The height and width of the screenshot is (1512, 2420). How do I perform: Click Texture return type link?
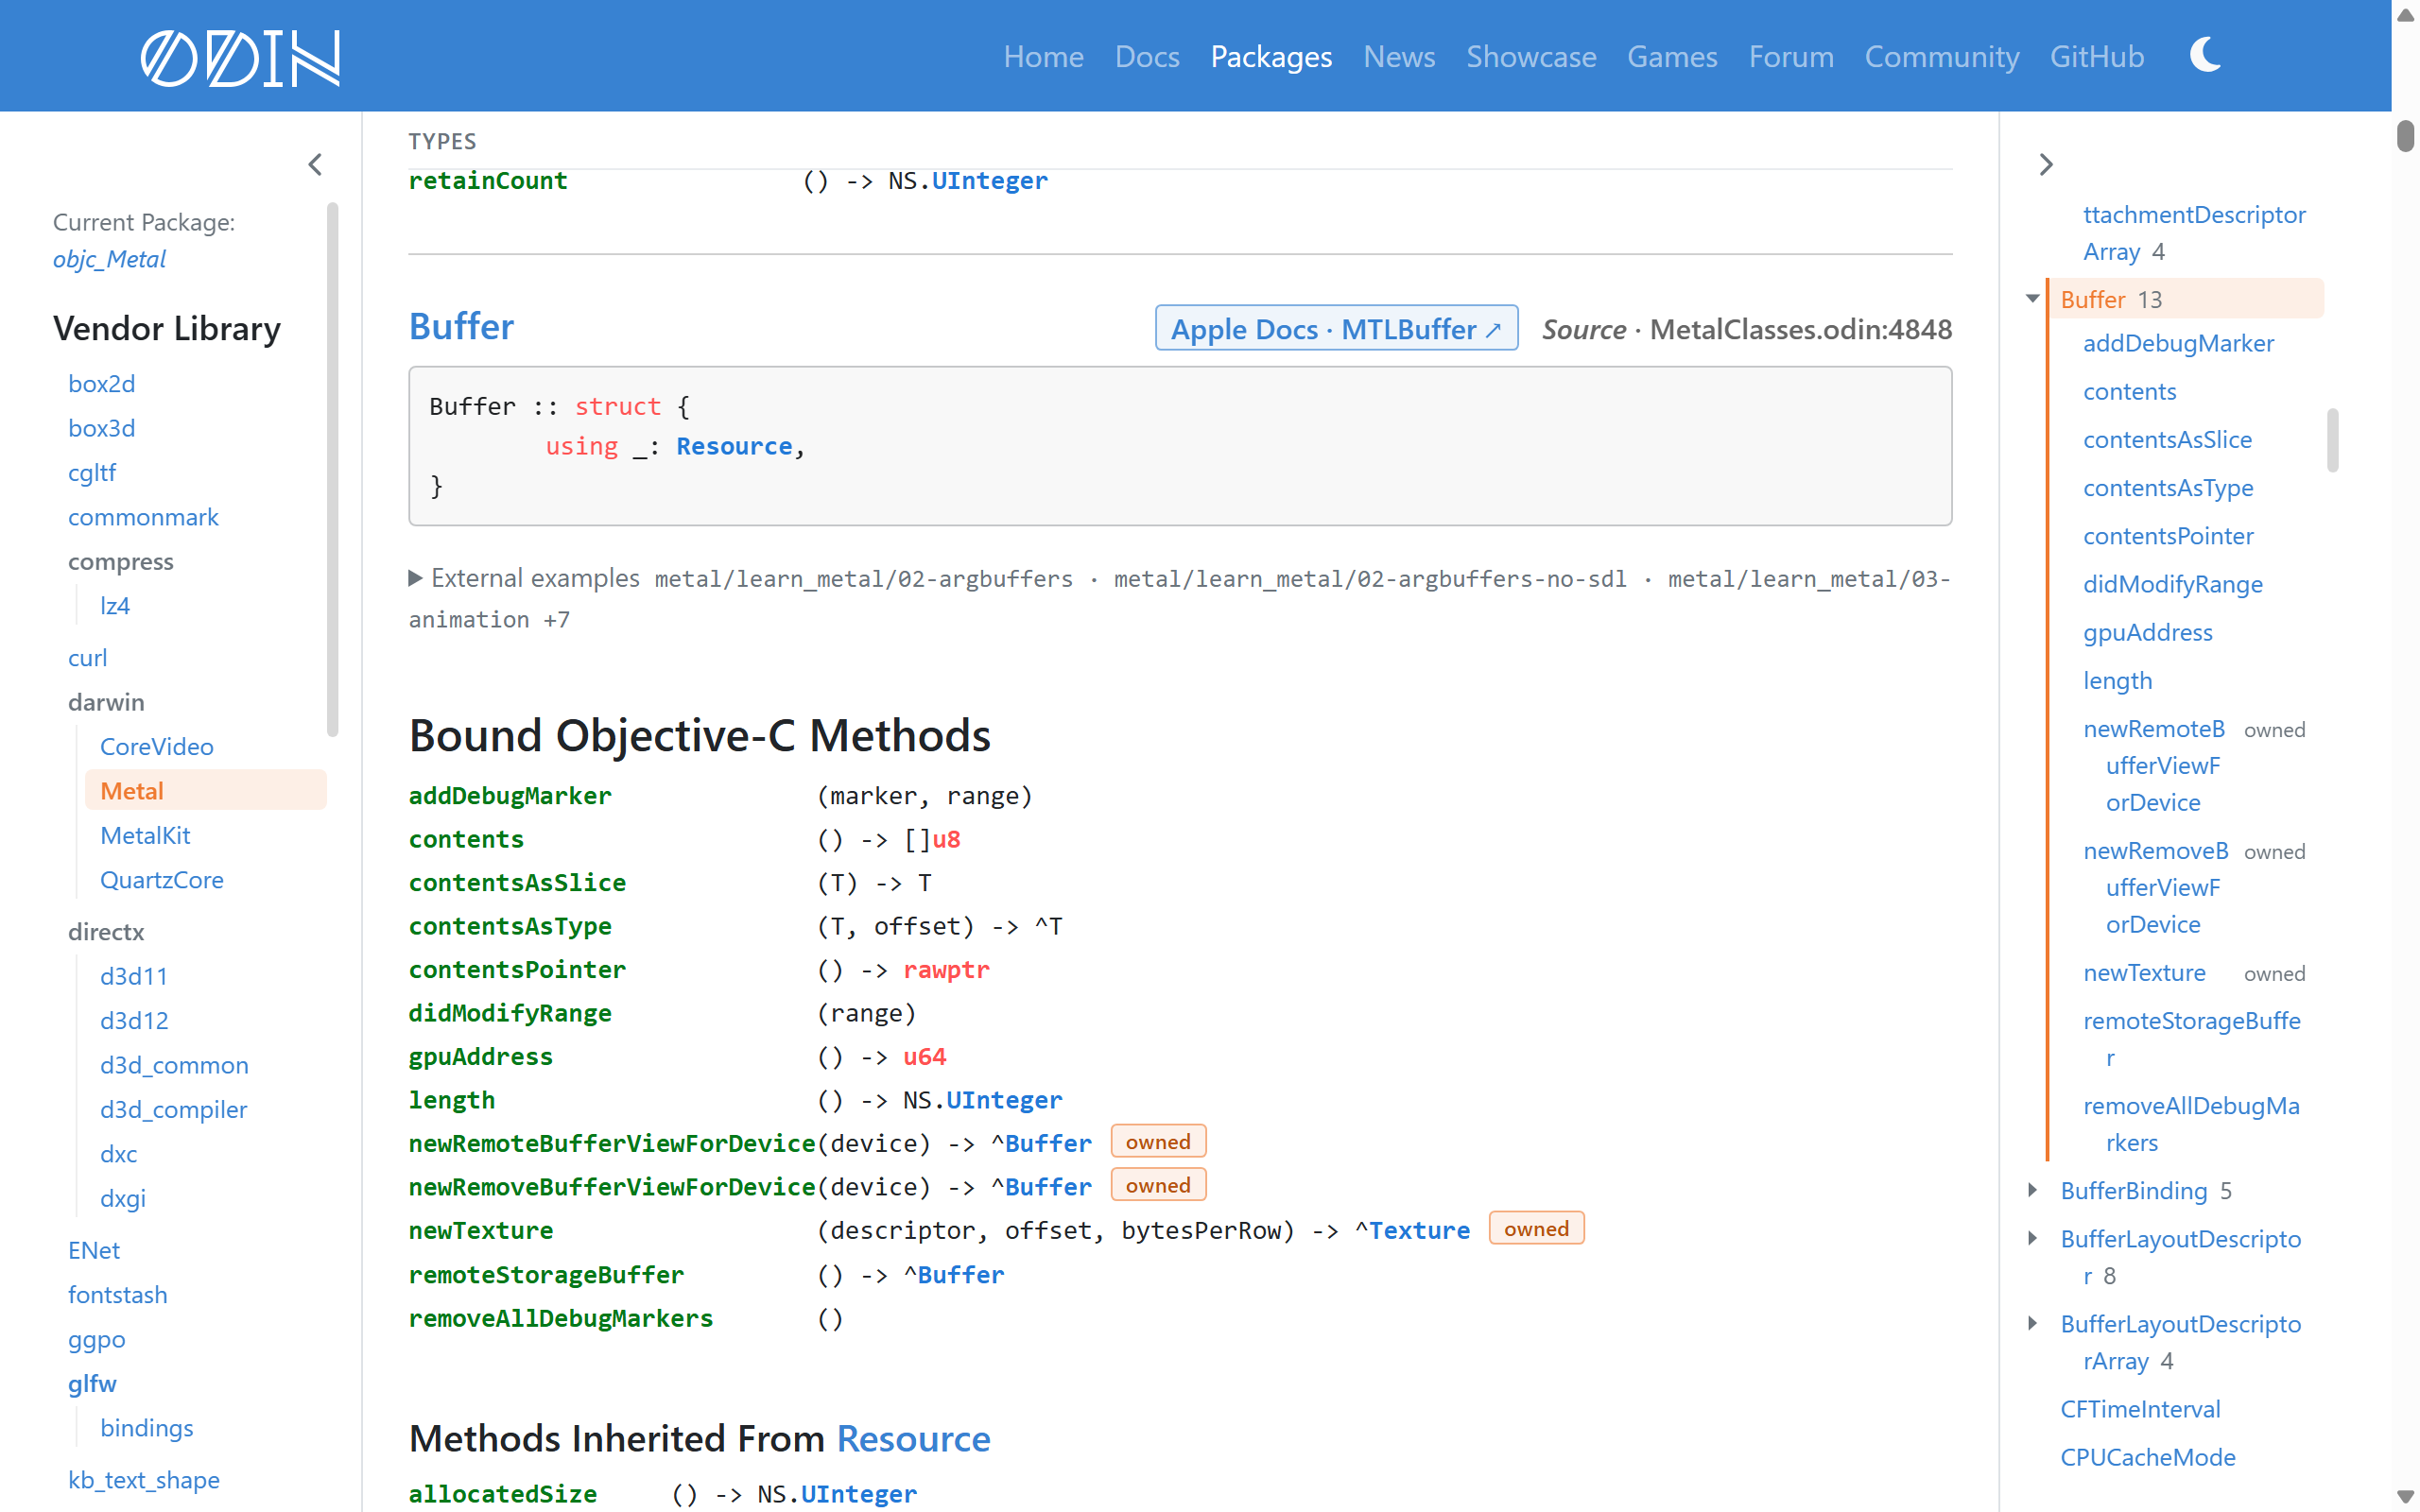coord(1419,1230)
